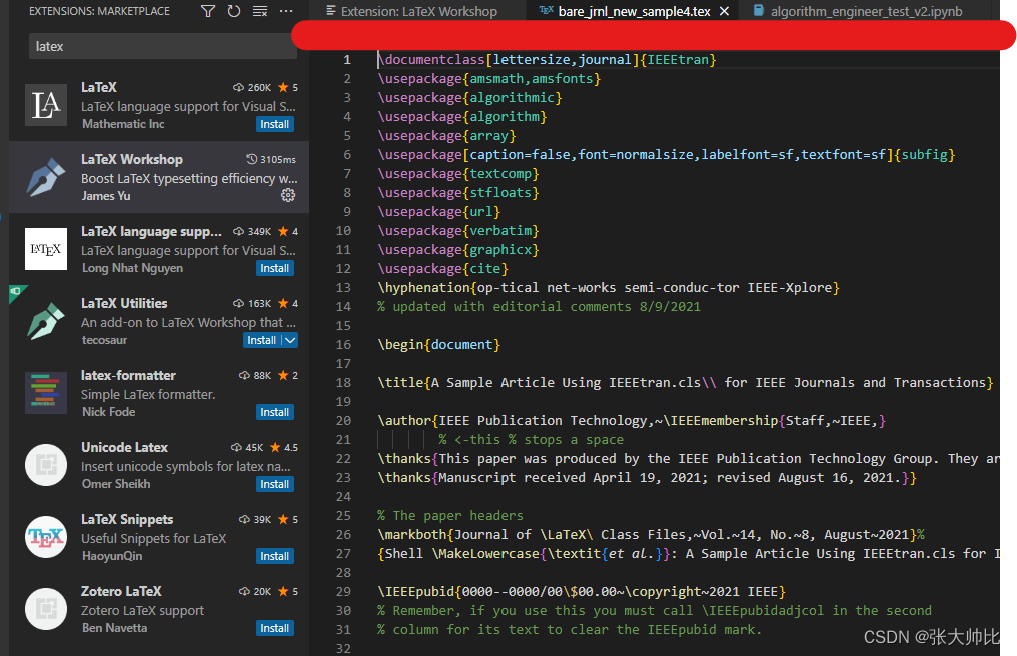Install the LaTeX Utilities extension
Image resolution: width=1017 pixels, height=656 pixels.
(262, 340)
